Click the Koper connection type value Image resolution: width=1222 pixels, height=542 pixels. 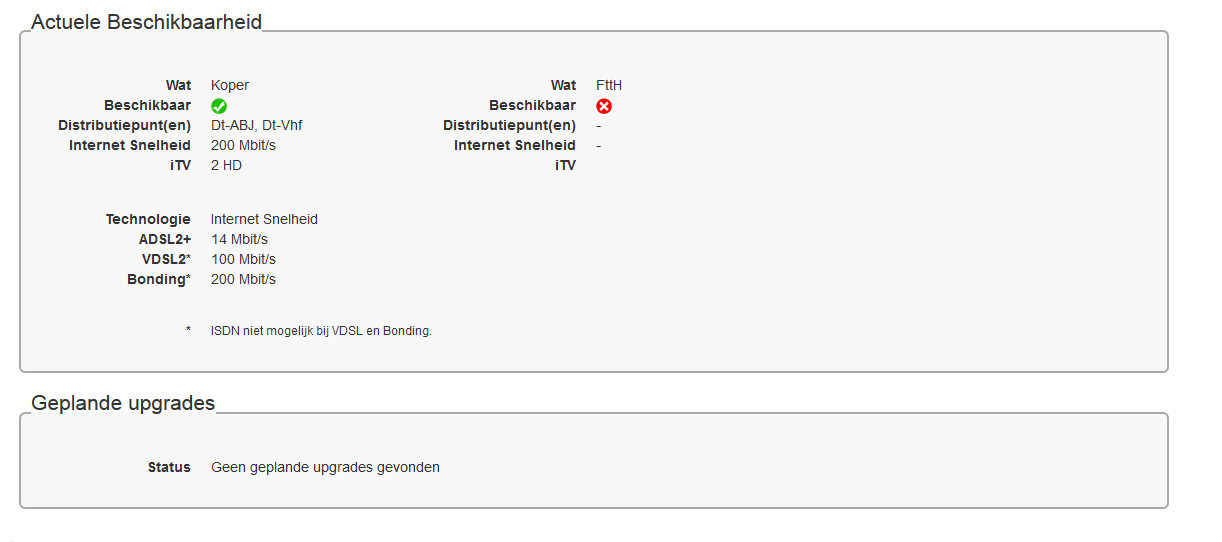click(230, 85)
